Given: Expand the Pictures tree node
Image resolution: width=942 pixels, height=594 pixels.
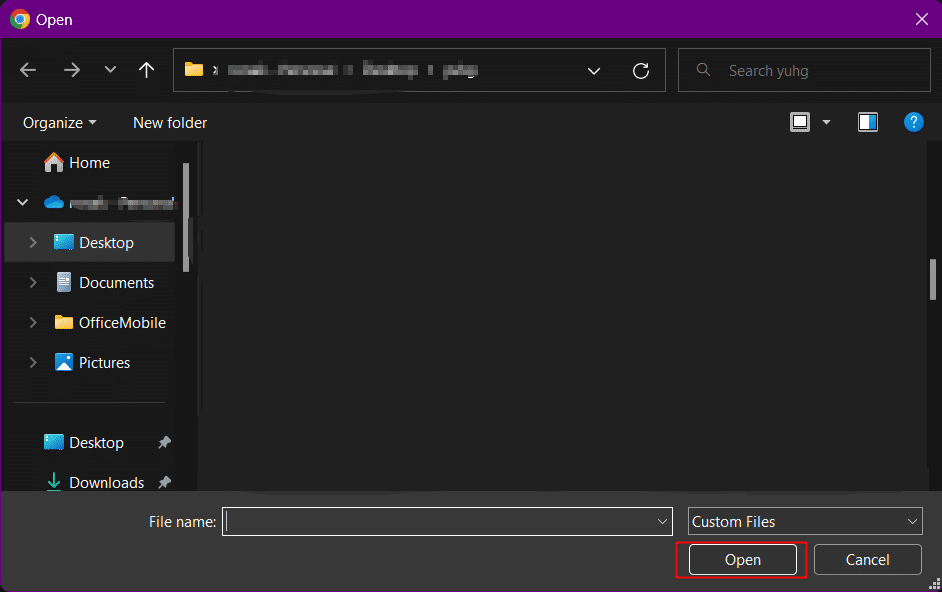Looking at the screenshot, I should 33,363.
